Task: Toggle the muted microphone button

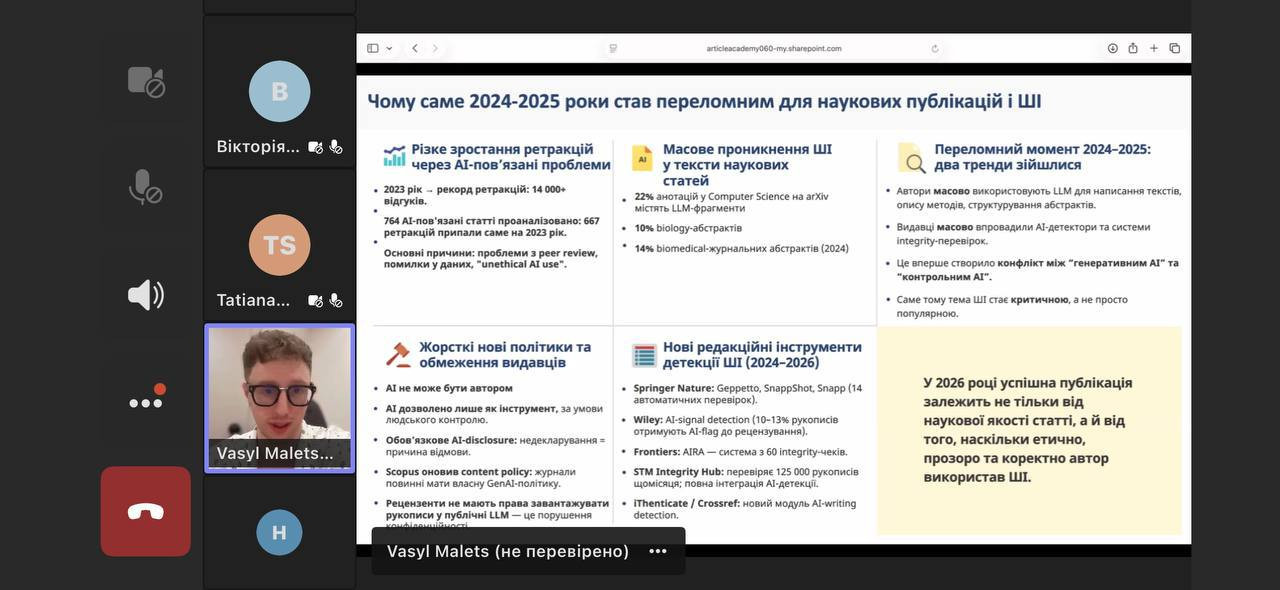Action: click(146, 187)
